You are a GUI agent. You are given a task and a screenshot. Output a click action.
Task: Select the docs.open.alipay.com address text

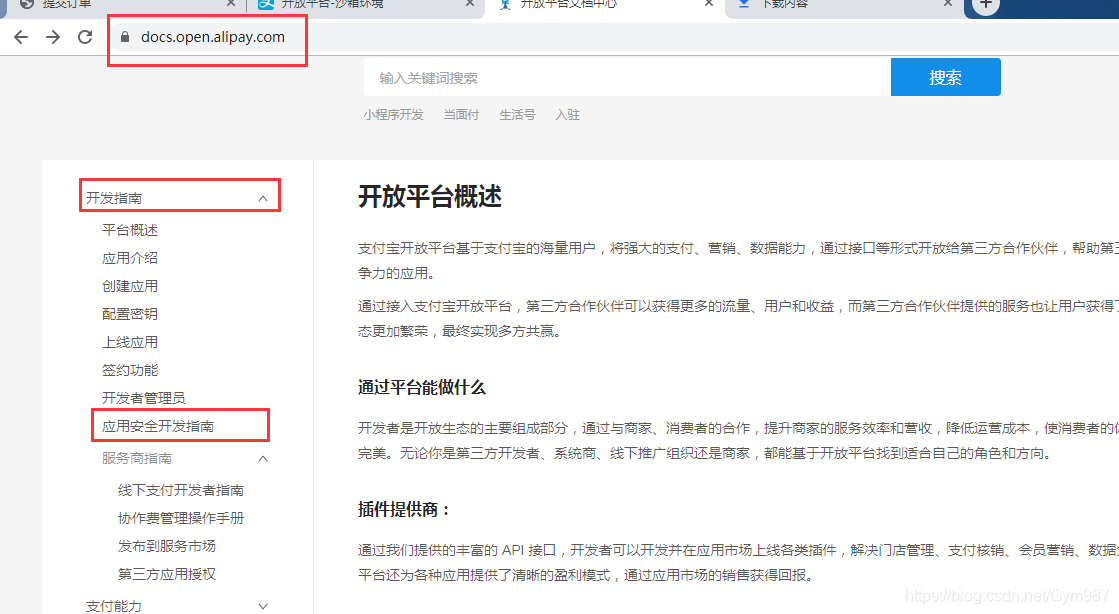click(x=213, y=37)
